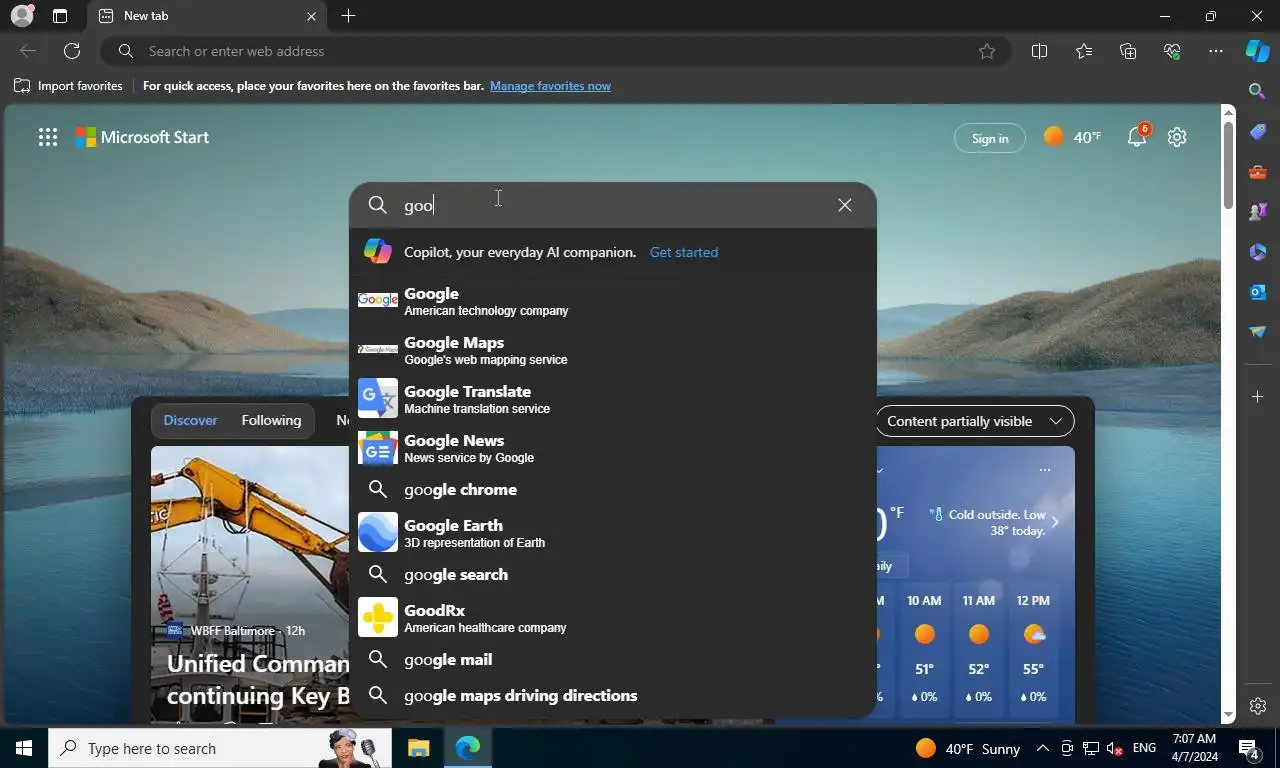Image resolution: width=1280 pixels, height=768 pixels.
Task: Open taskbar weather 40°F Sunny widget
Action: coord(968,748)
